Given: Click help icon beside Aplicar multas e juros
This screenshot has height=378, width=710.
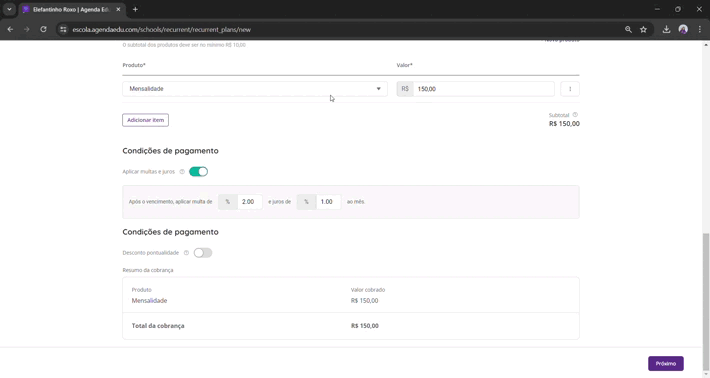Looking at the screenshot, I should pos(182,172).
